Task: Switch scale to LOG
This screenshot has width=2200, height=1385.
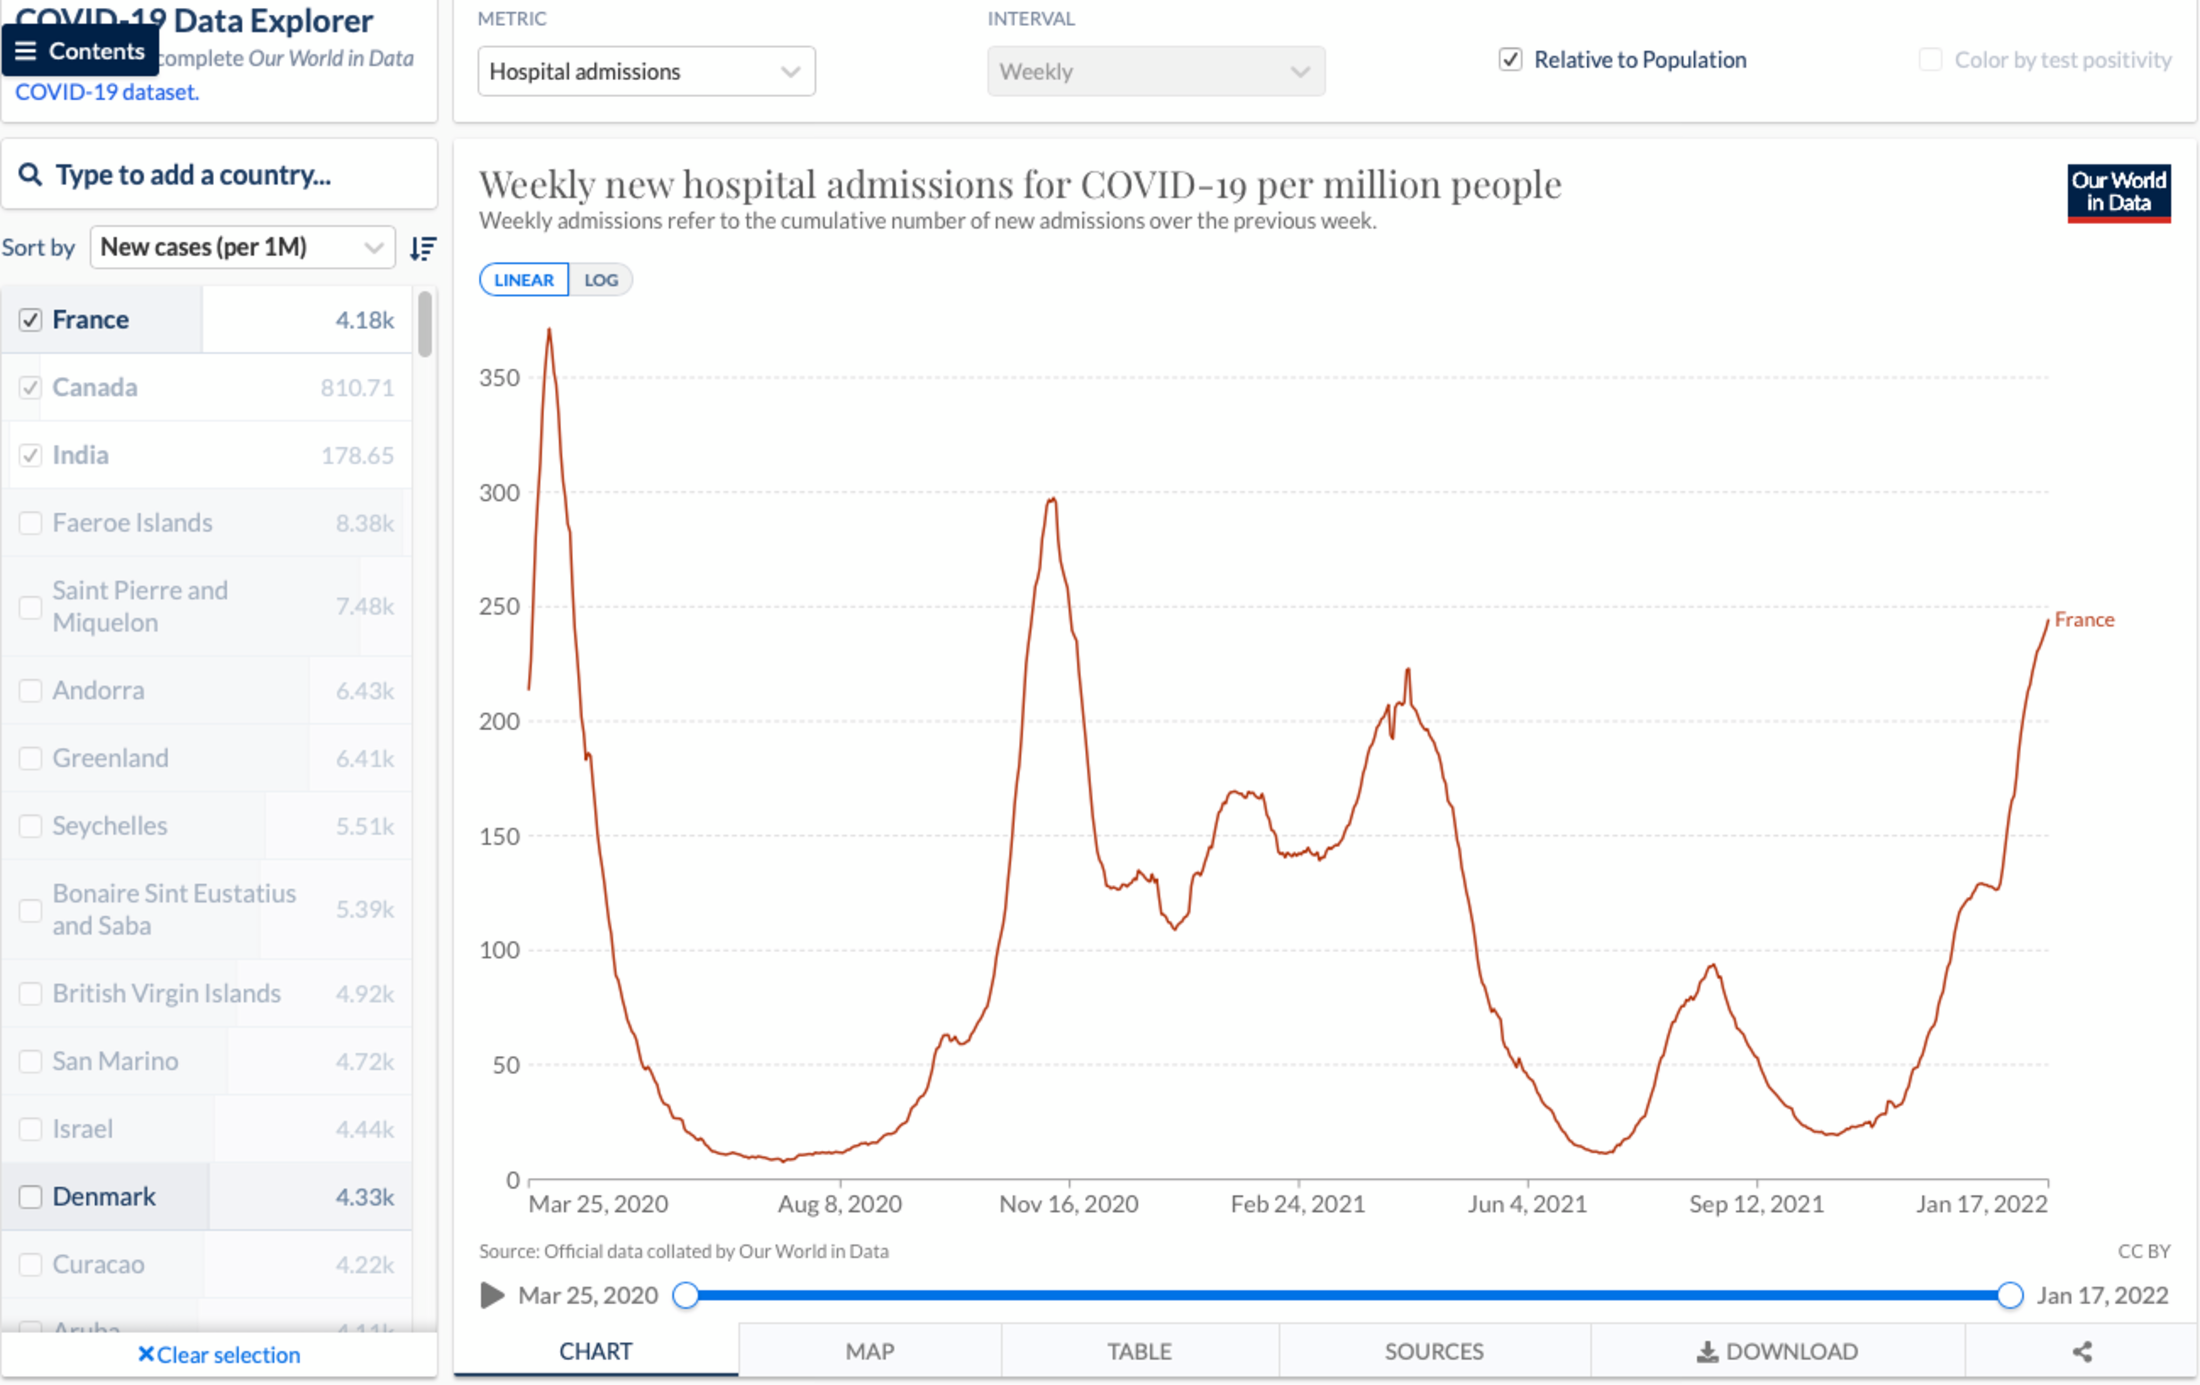Action: (601, 280)
